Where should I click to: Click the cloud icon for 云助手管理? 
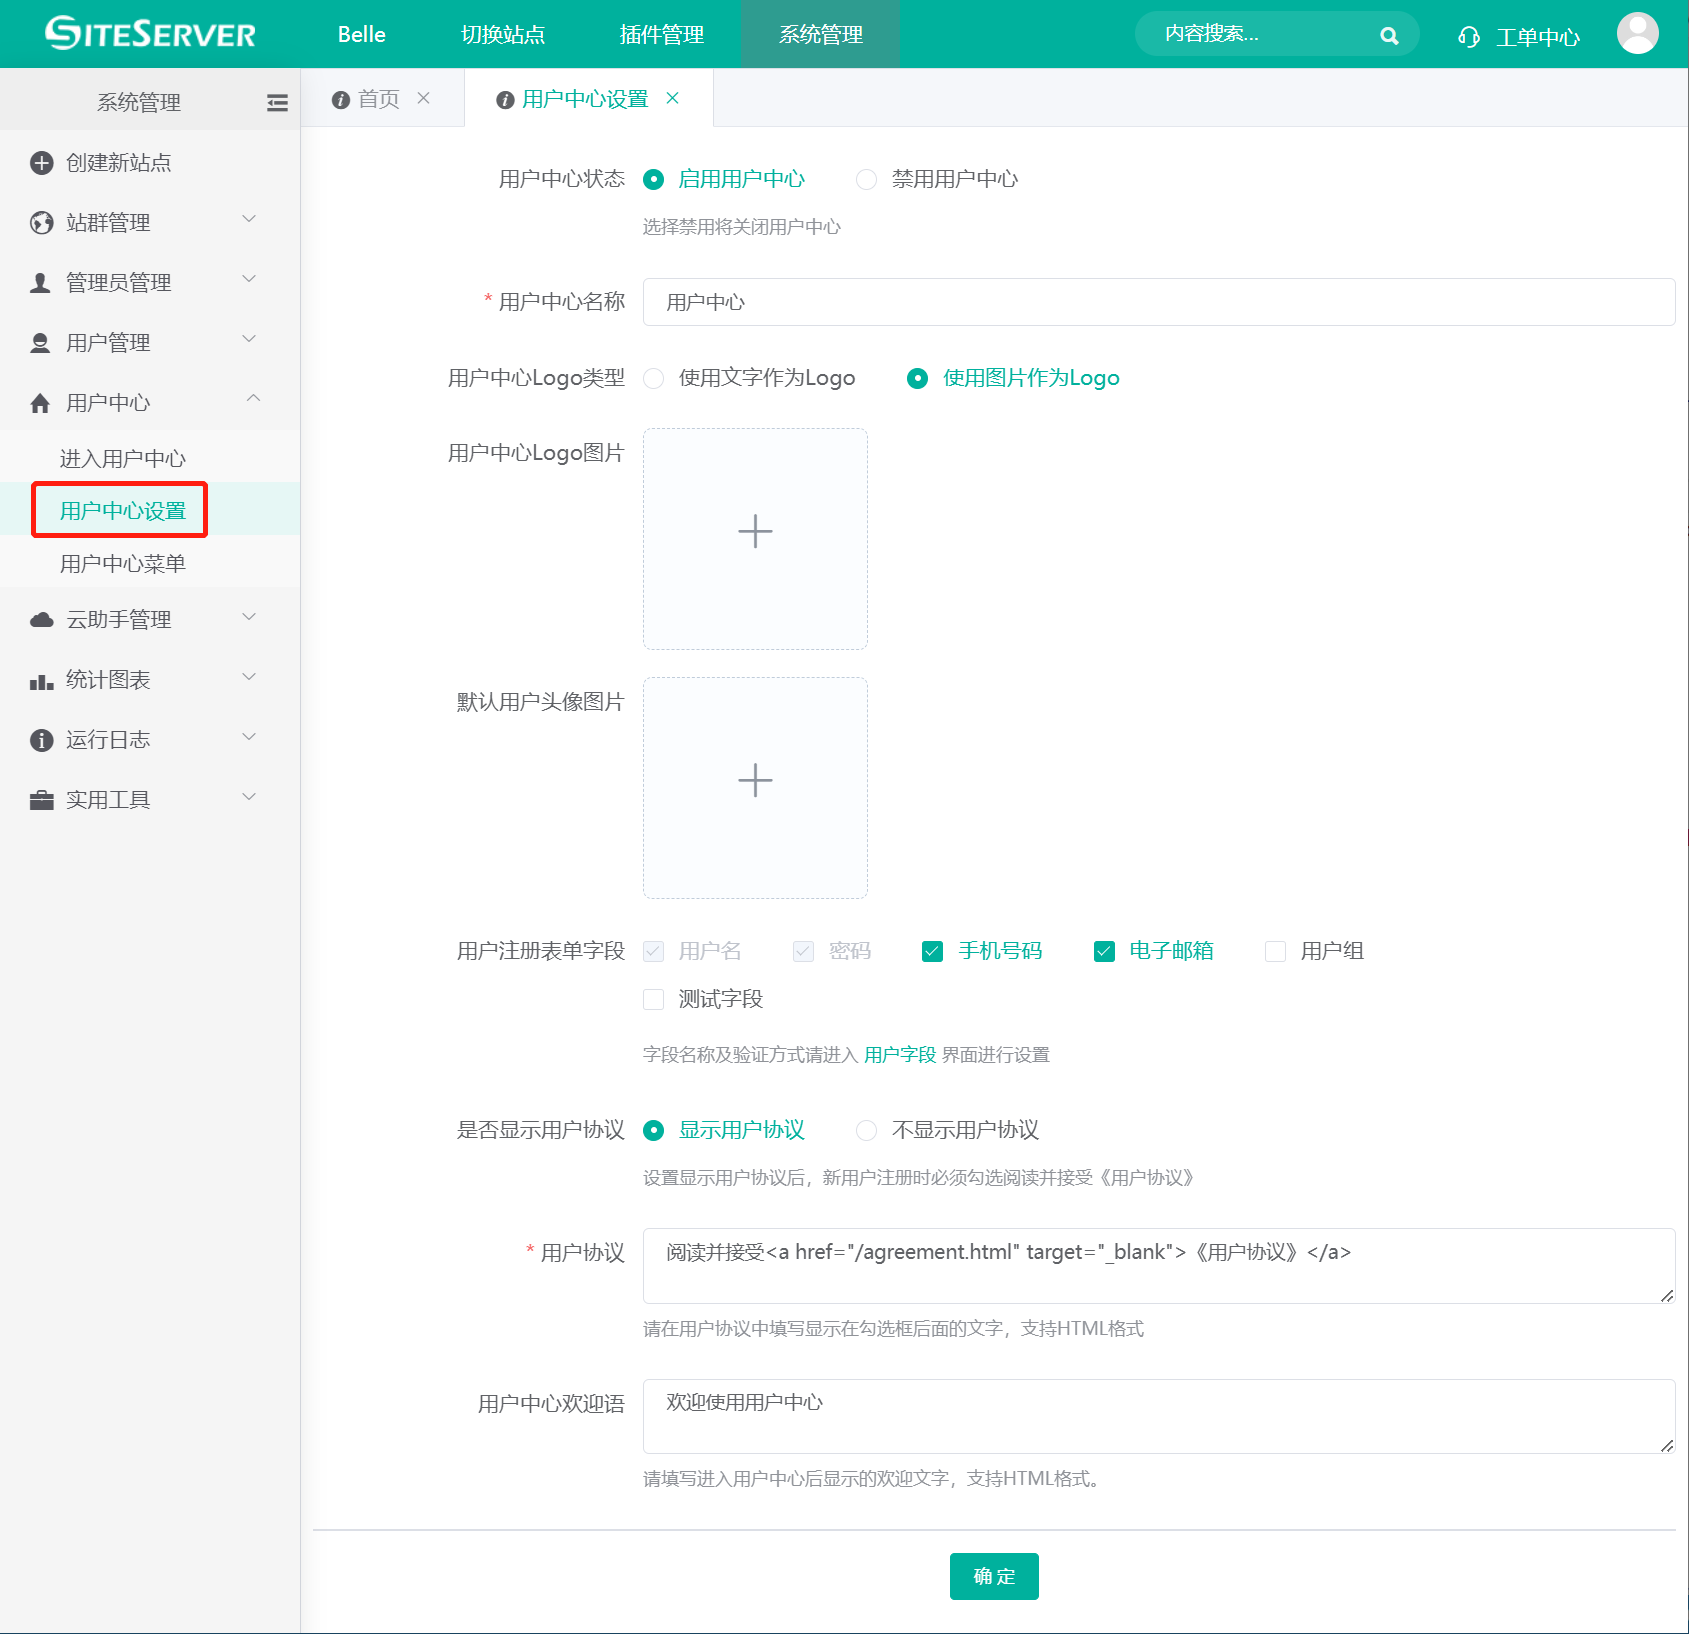click(41, 620)
